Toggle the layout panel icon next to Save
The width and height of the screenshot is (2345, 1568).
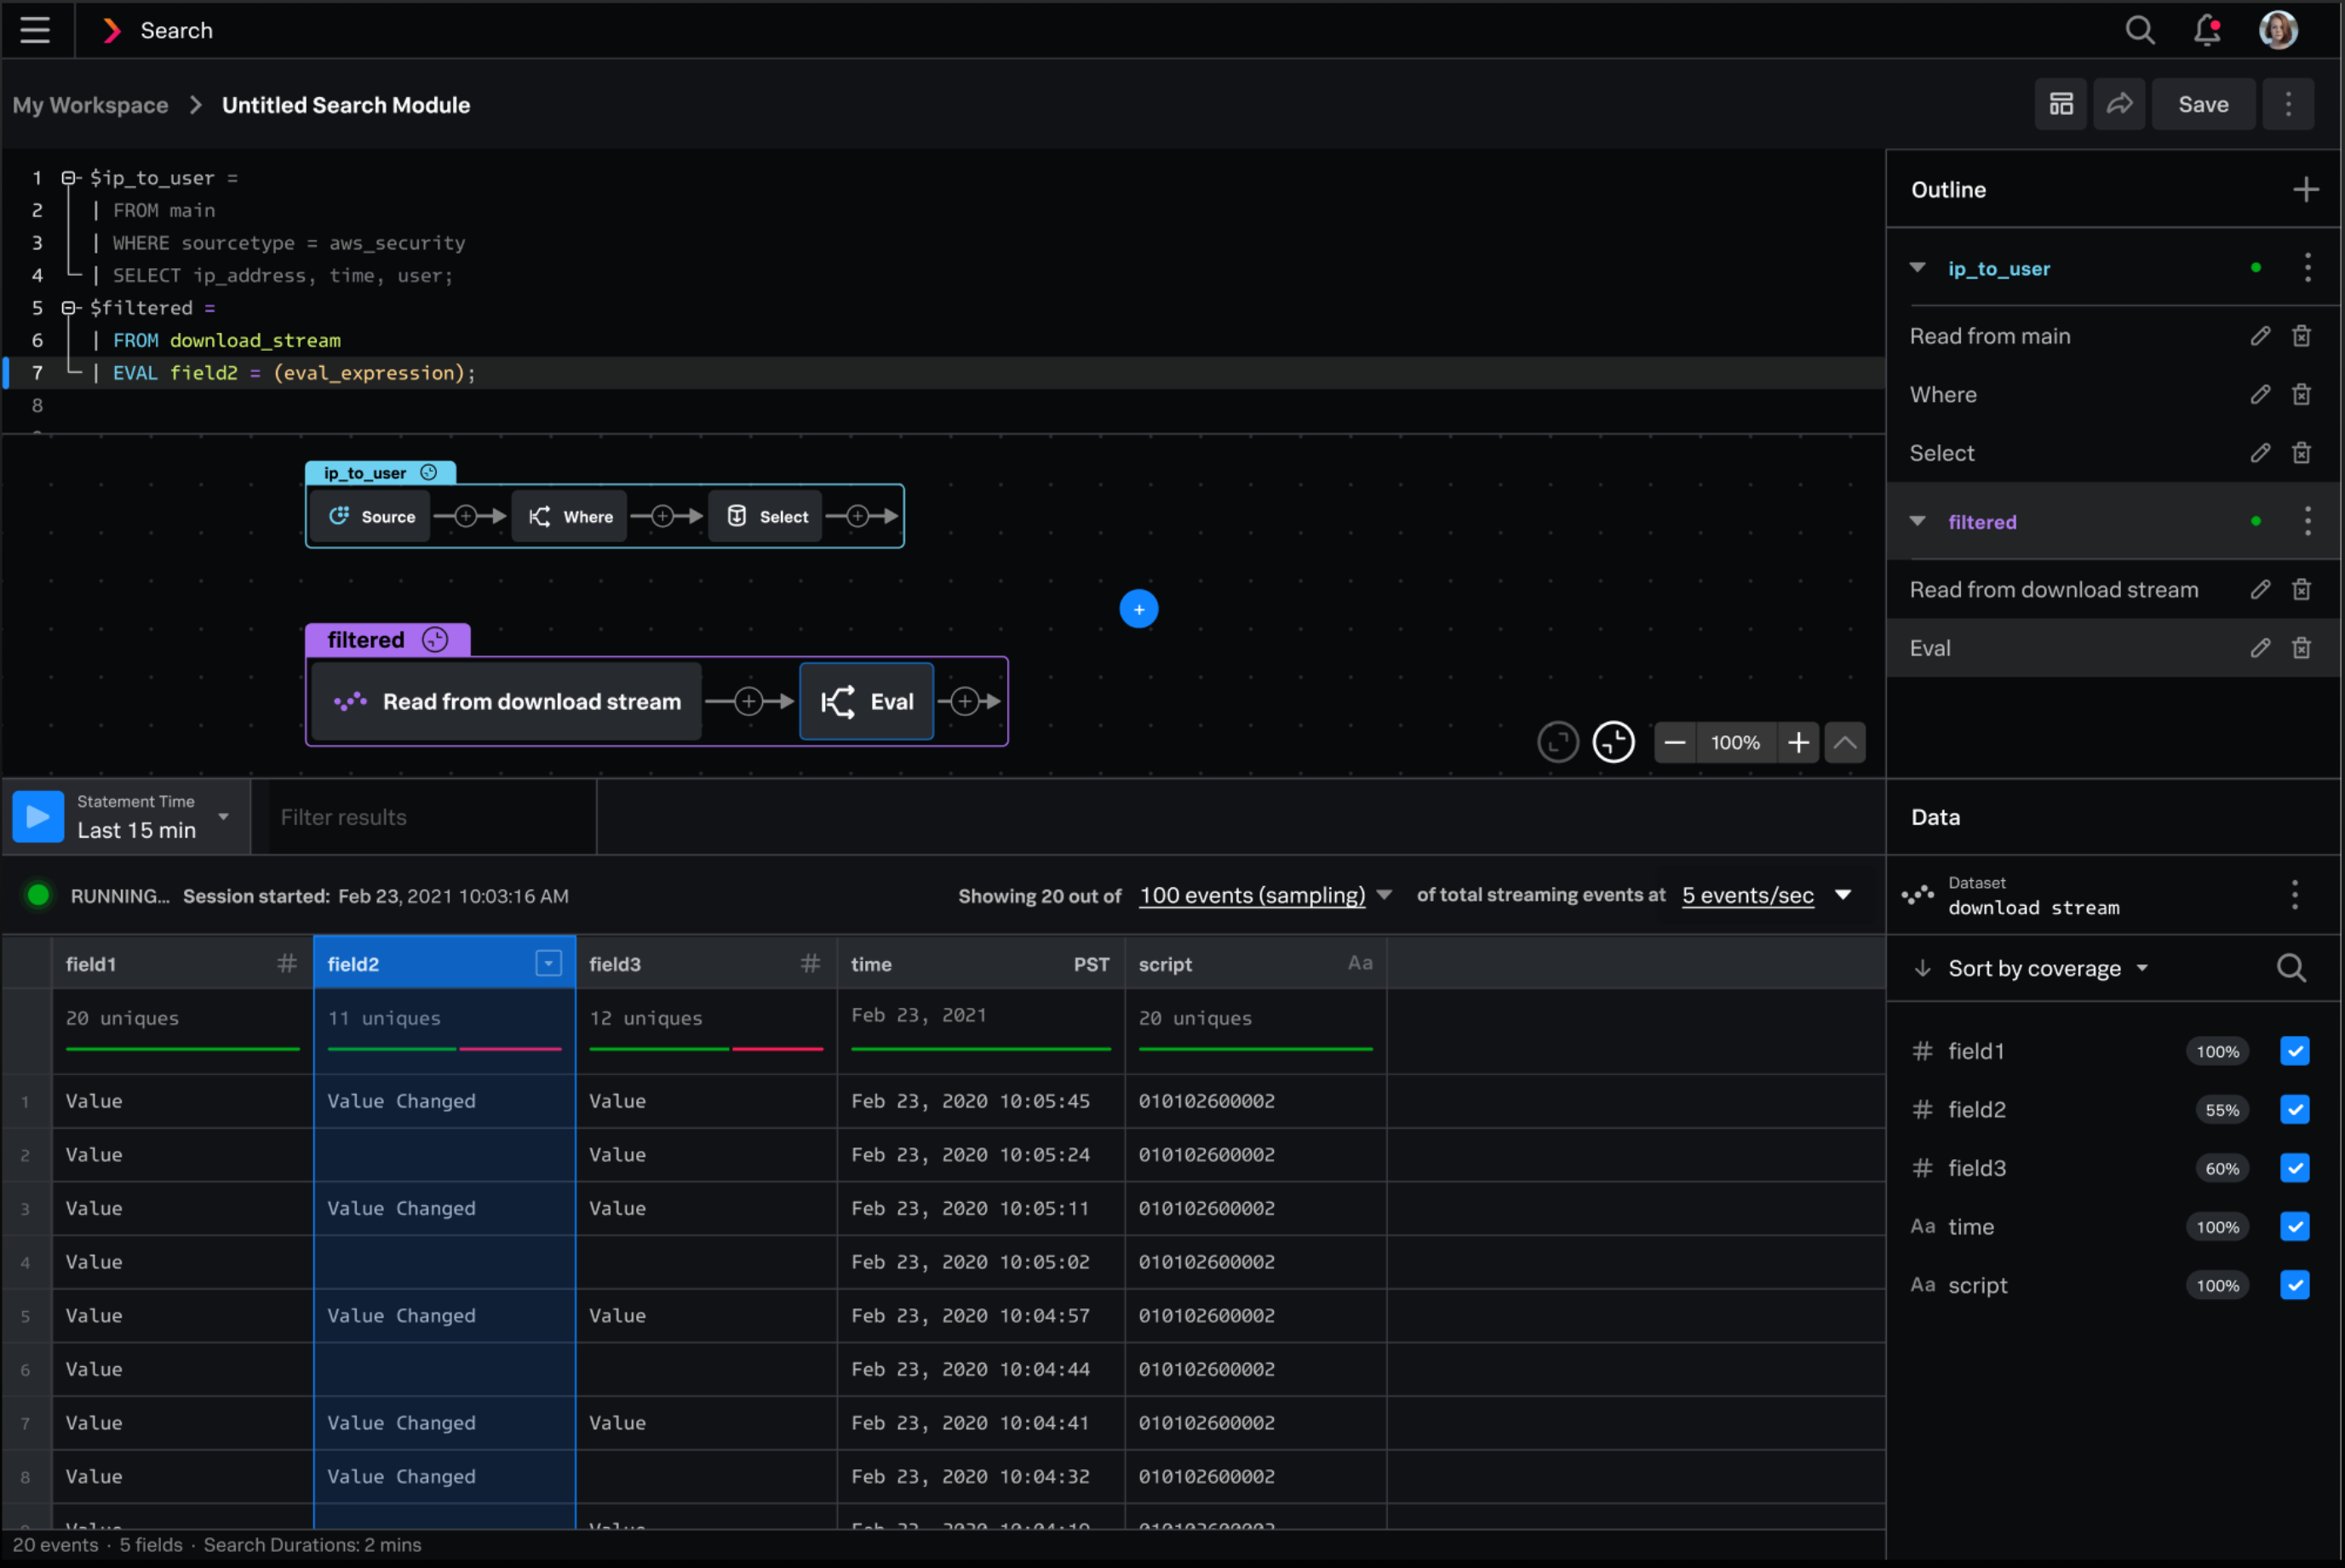(2061, 104)
